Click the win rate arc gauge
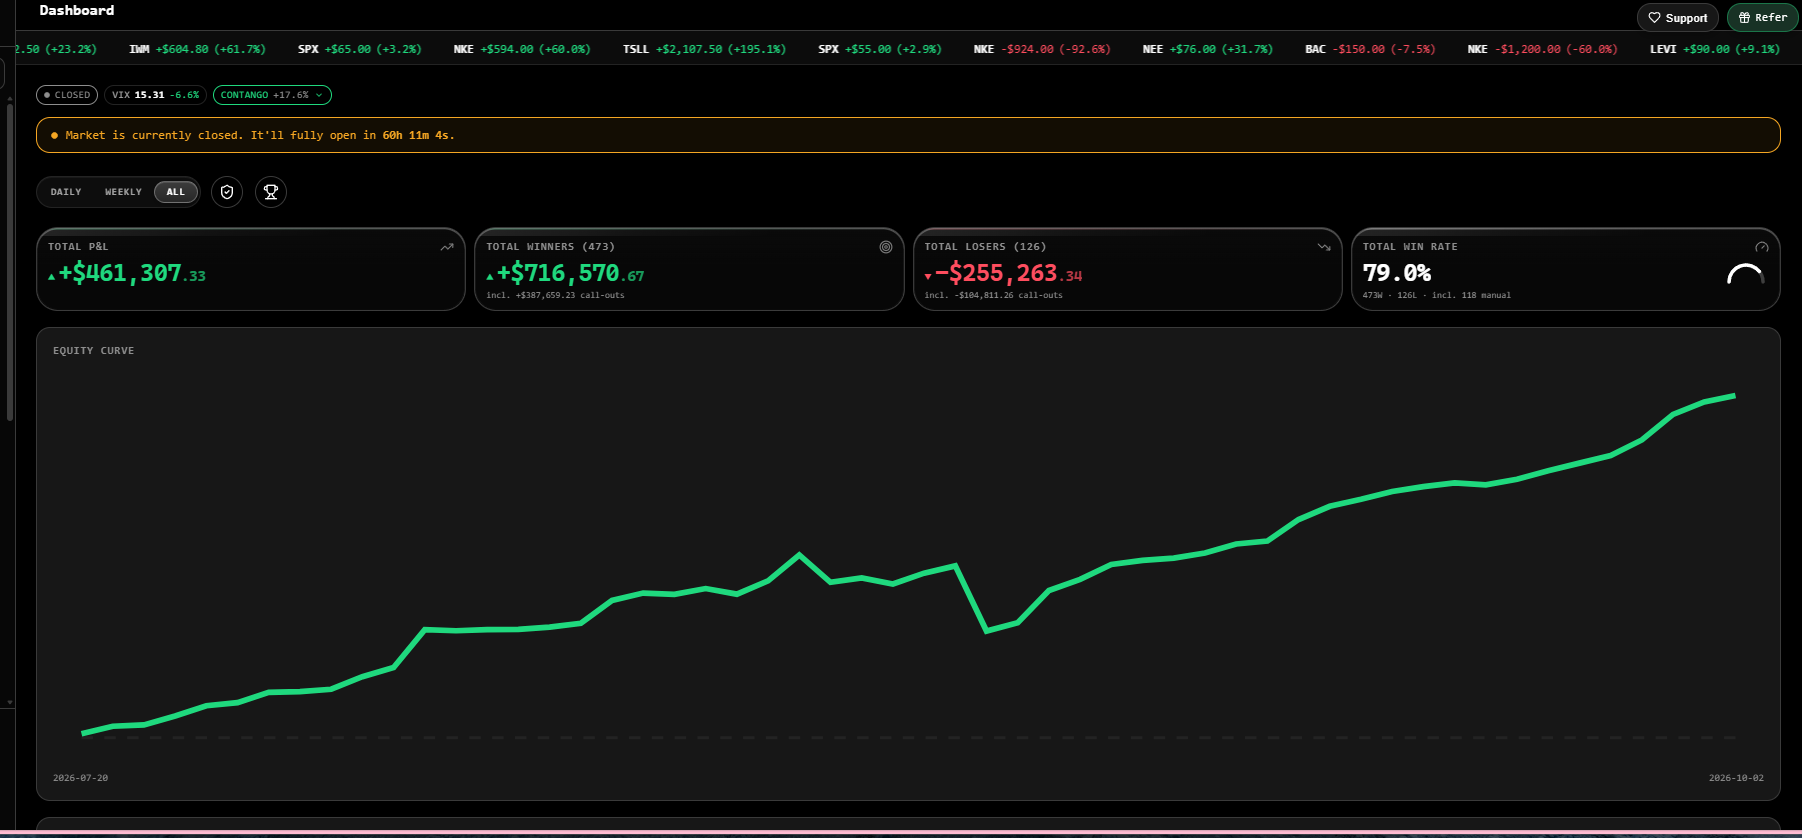 click(x=1746, y=274)
